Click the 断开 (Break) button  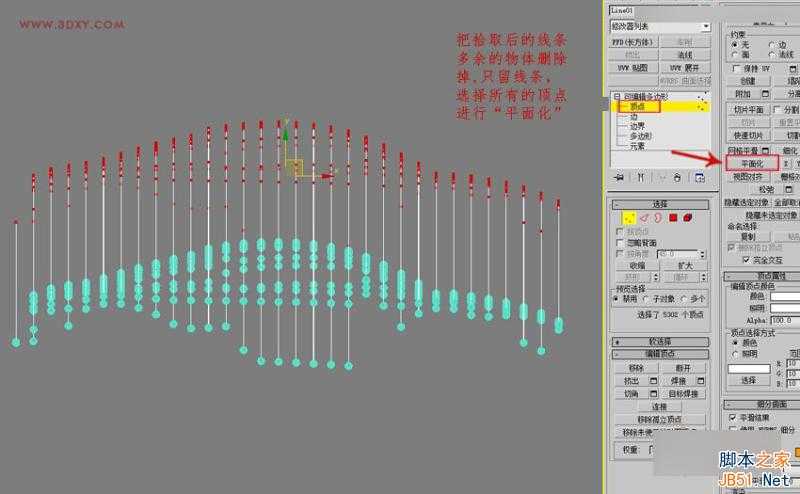[x=683, y=368]
